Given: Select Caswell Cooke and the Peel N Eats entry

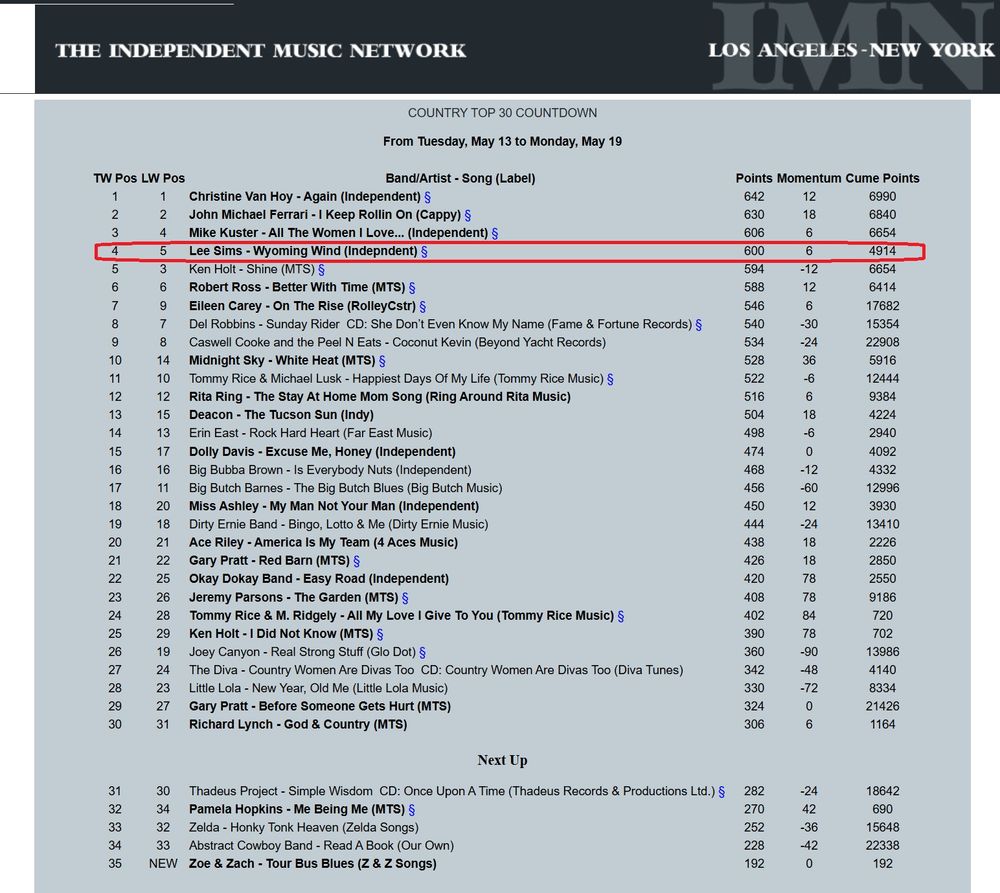Looking at the screenshot, I should 397,343.
